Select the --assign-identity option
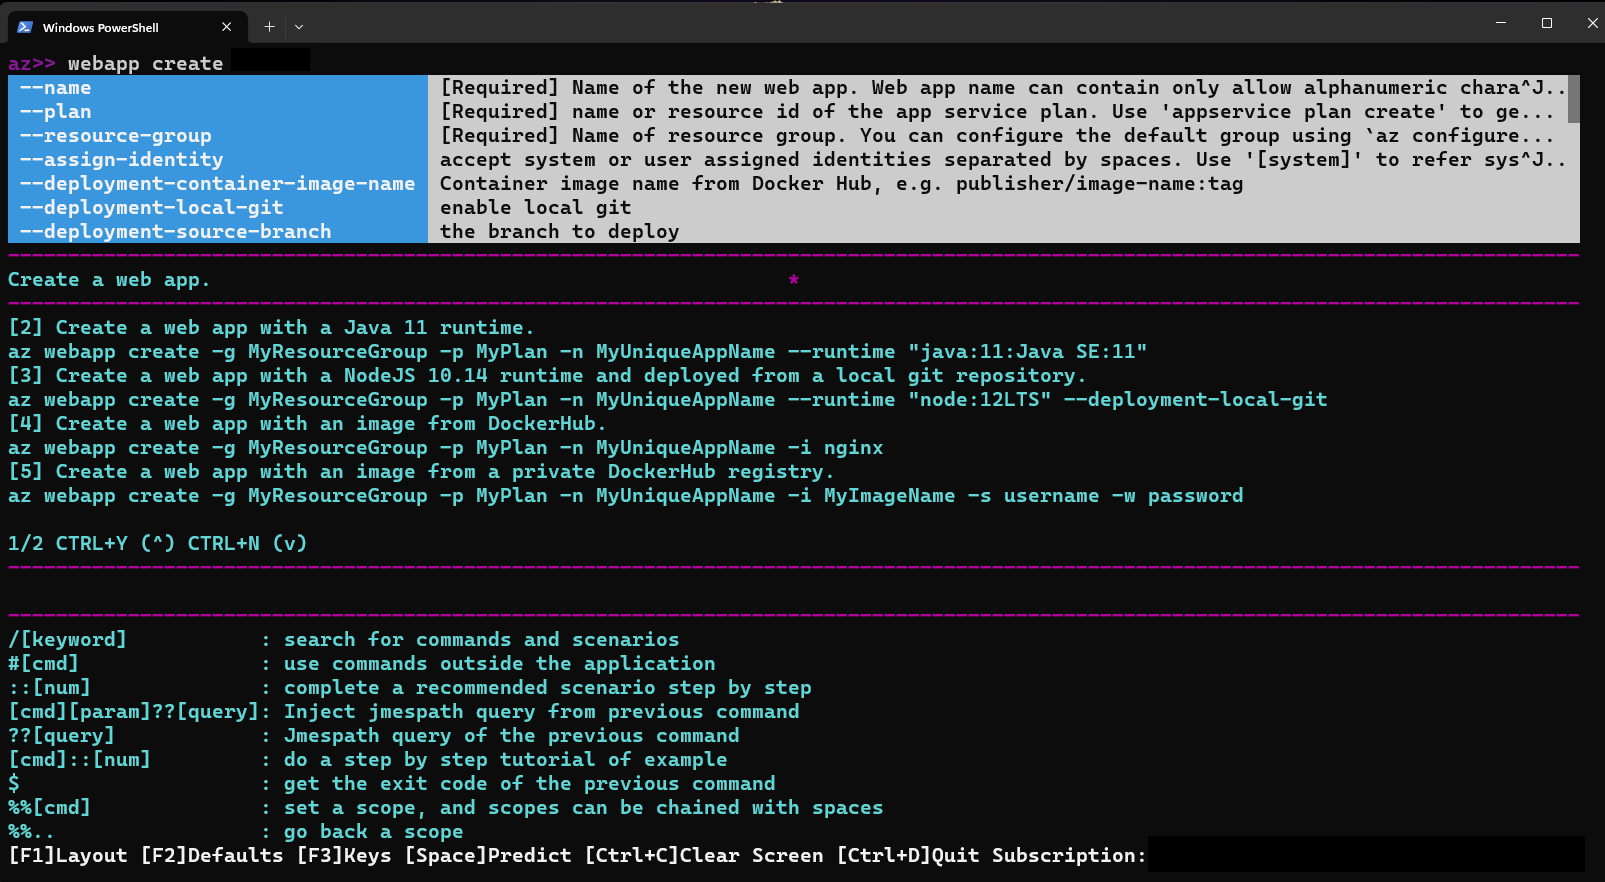This screenshot has width=1605, height=882. coord(122,160)
